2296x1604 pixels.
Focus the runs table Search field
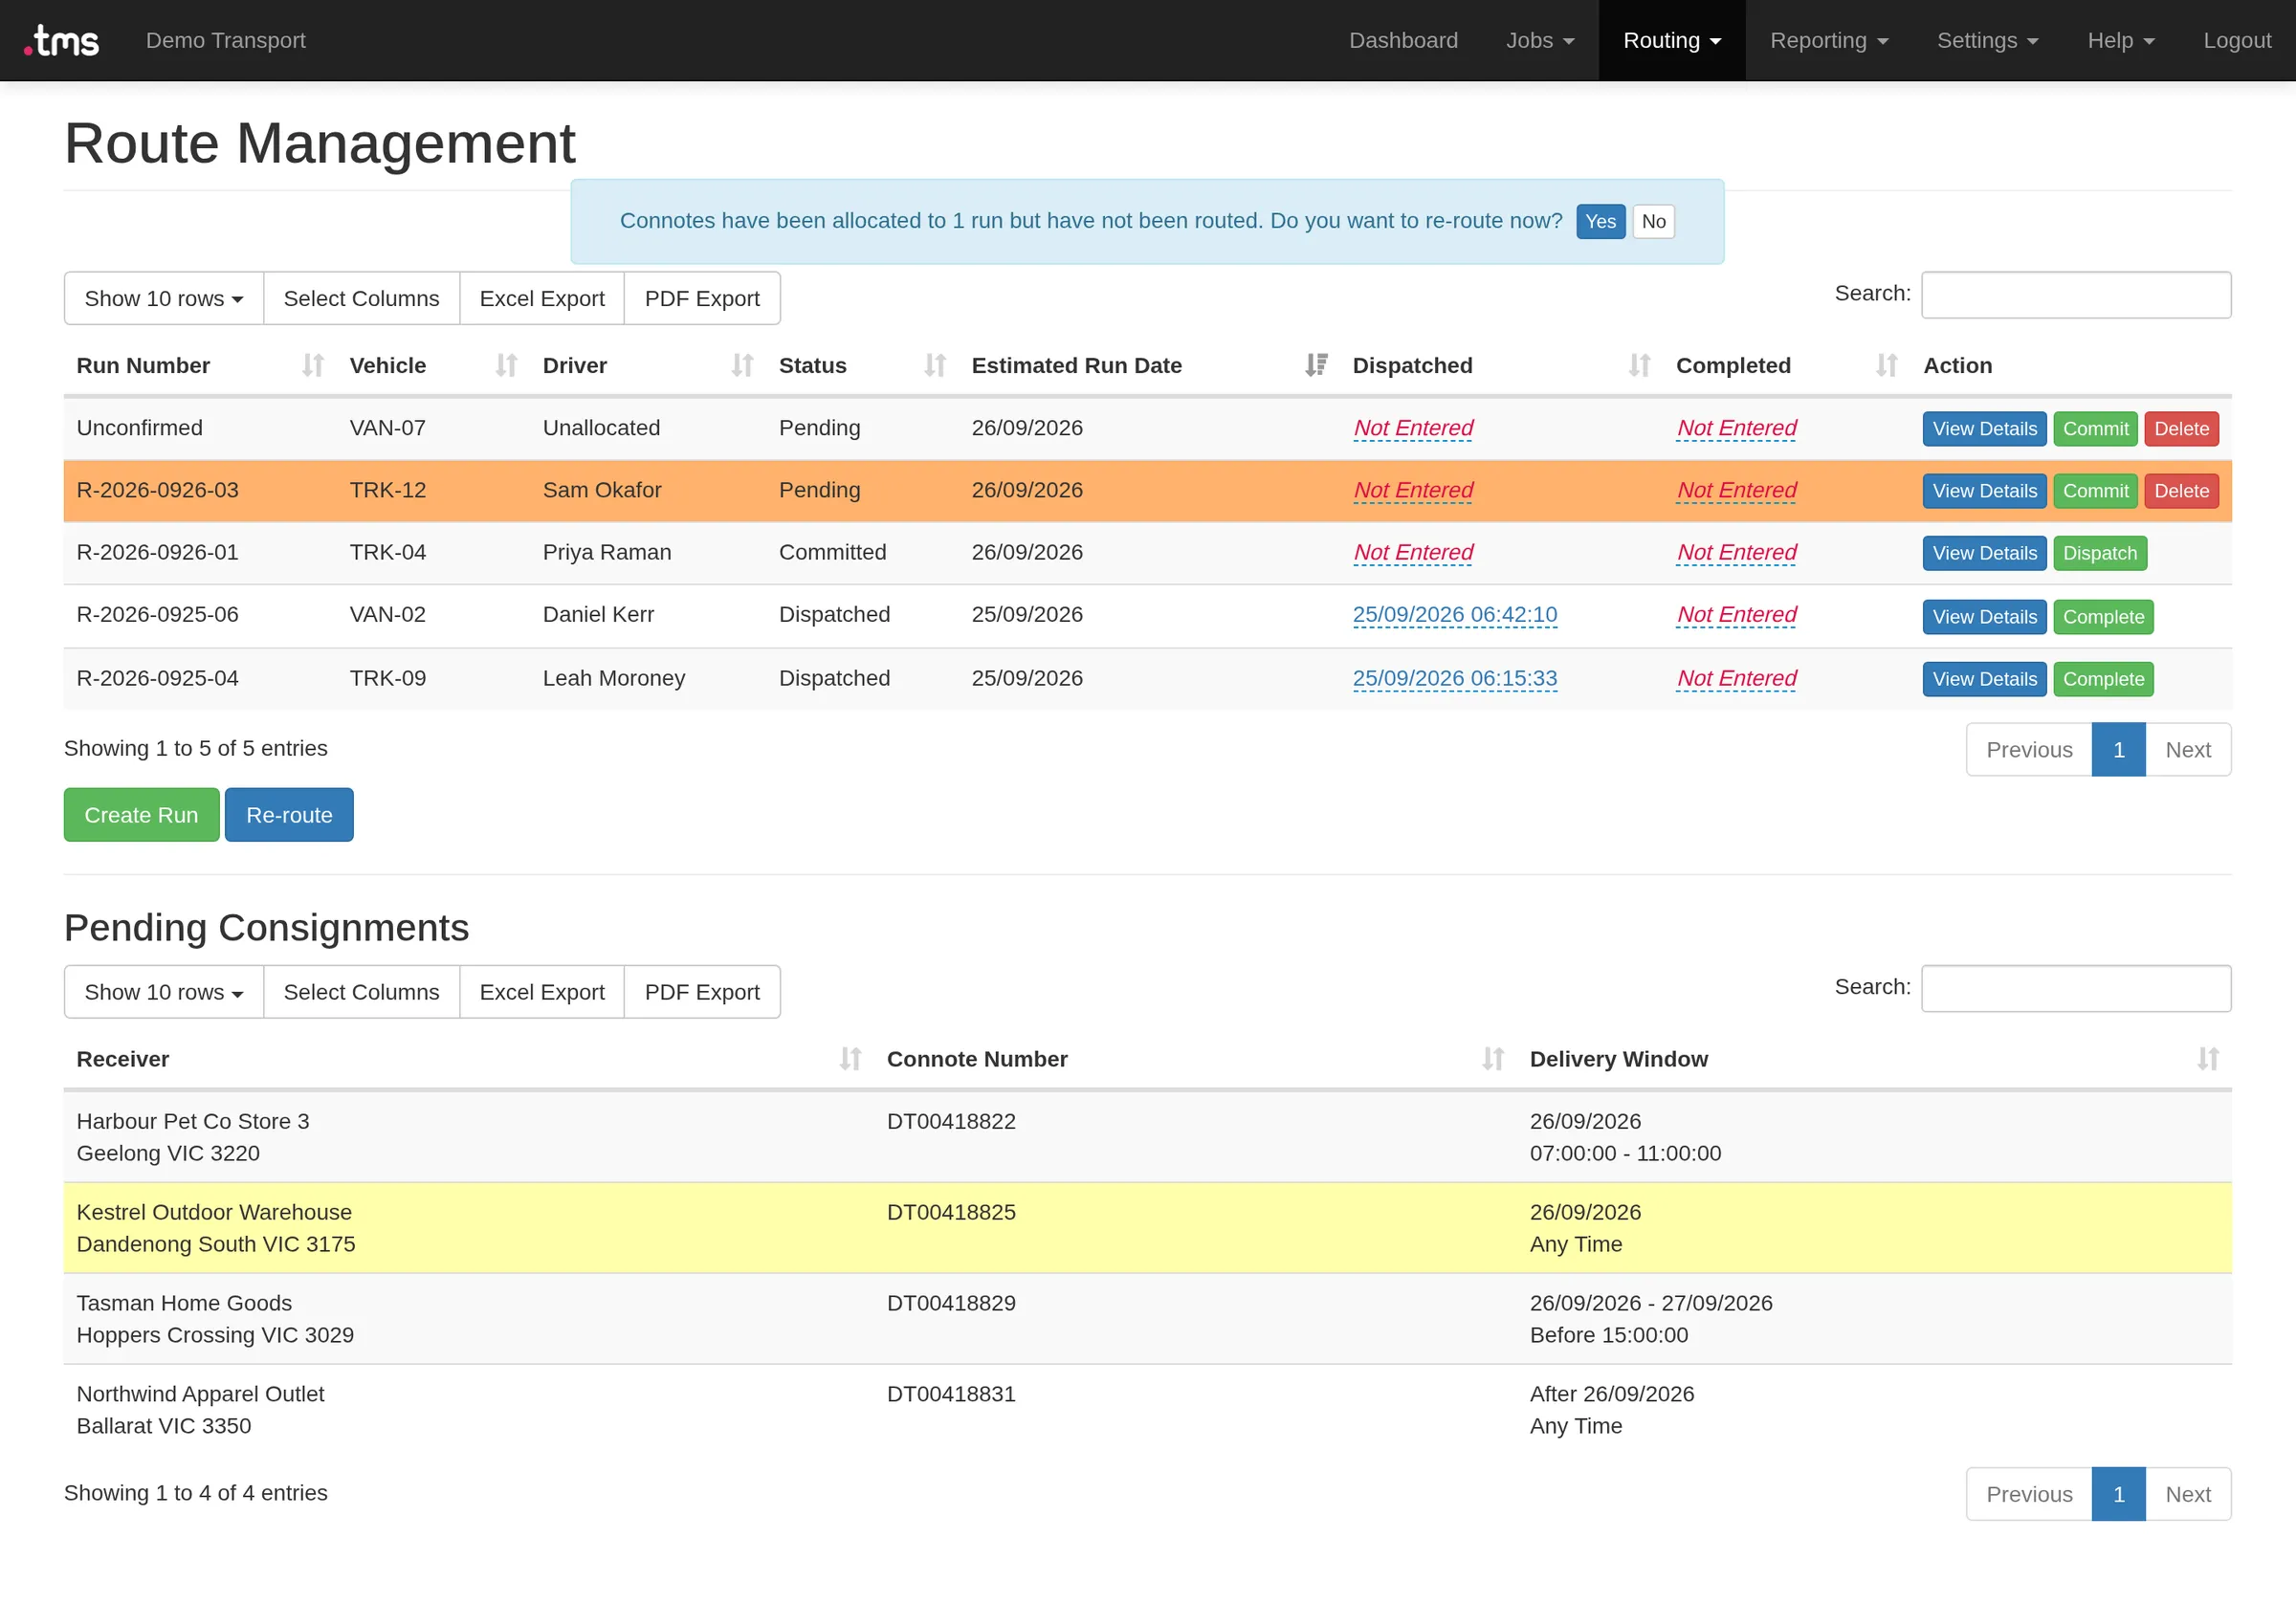pos(2076,295)
